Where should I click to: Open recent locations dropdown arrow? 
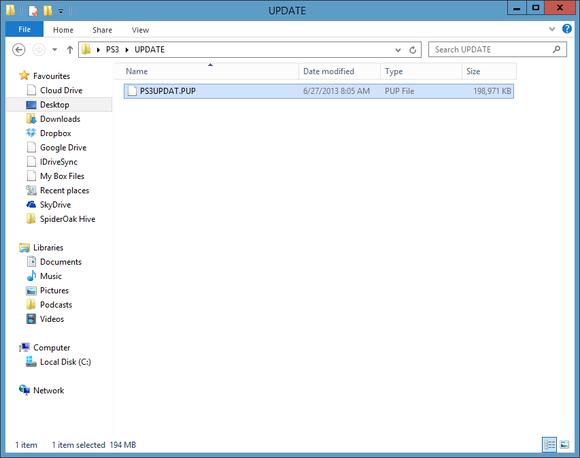point(55,50)
